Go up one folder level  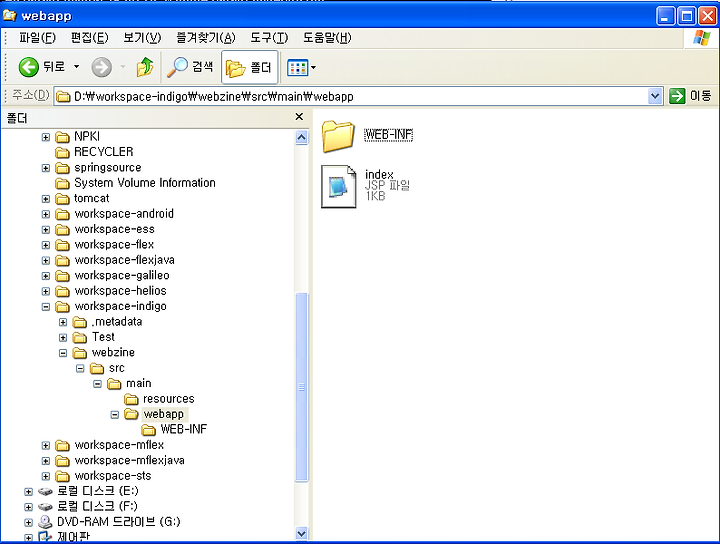pos(145,67)
